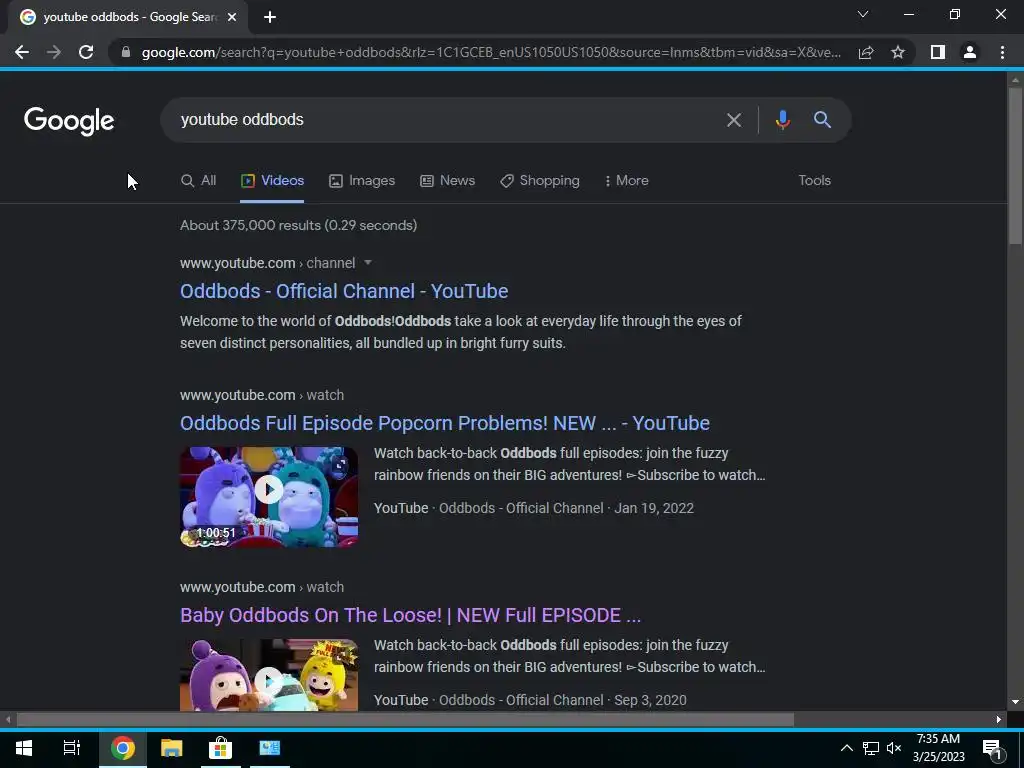
Task: Switch to the All results tab
Action: (199, 181)
